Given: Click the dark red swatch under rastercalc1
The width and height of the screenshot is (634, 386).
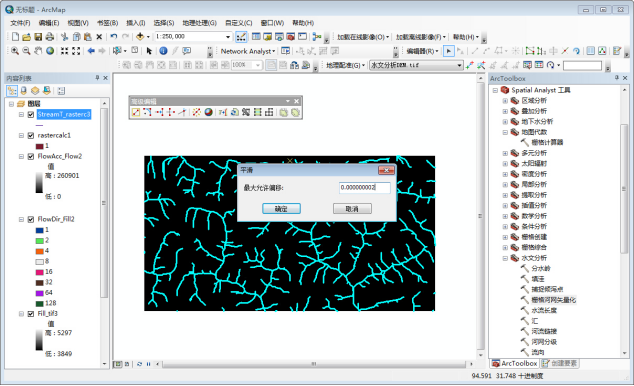Looking at the screenshot, I should click(39, 146).
